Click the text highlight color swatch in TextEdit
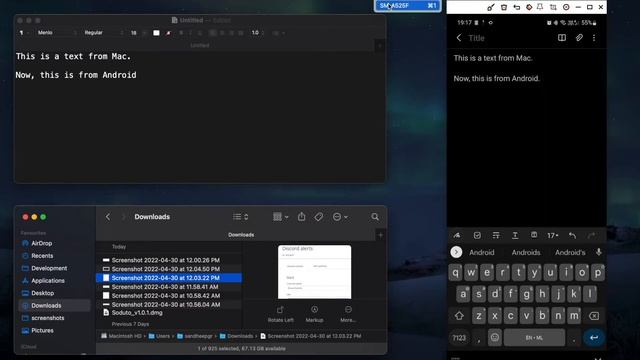The width and height of the screenshot is (640, 360). pos(169,33)
